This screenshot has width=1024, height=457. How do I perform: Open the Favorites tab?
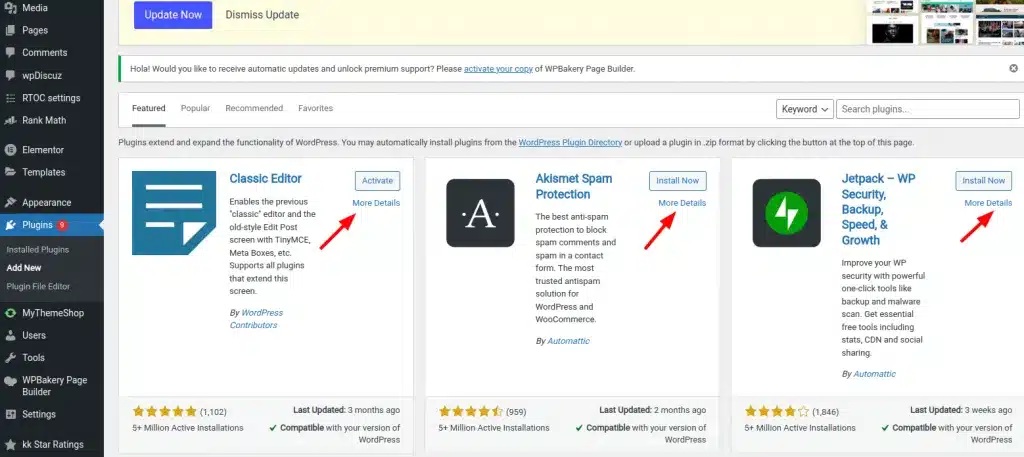[315, 108]
